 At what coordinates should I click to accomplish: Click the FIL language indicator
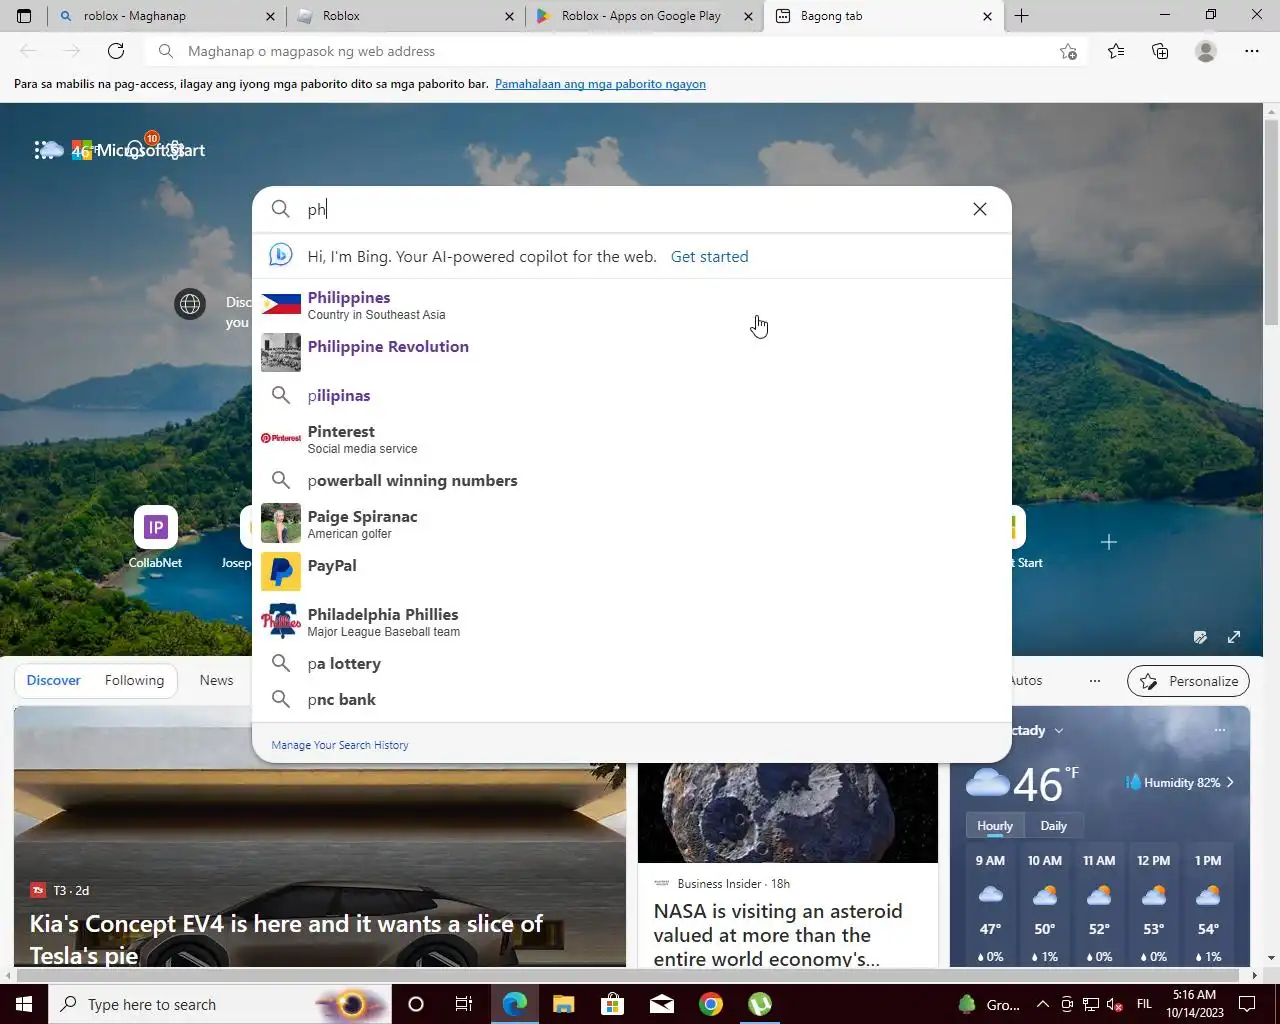pyautogui.click(x=1145, y=1004)
